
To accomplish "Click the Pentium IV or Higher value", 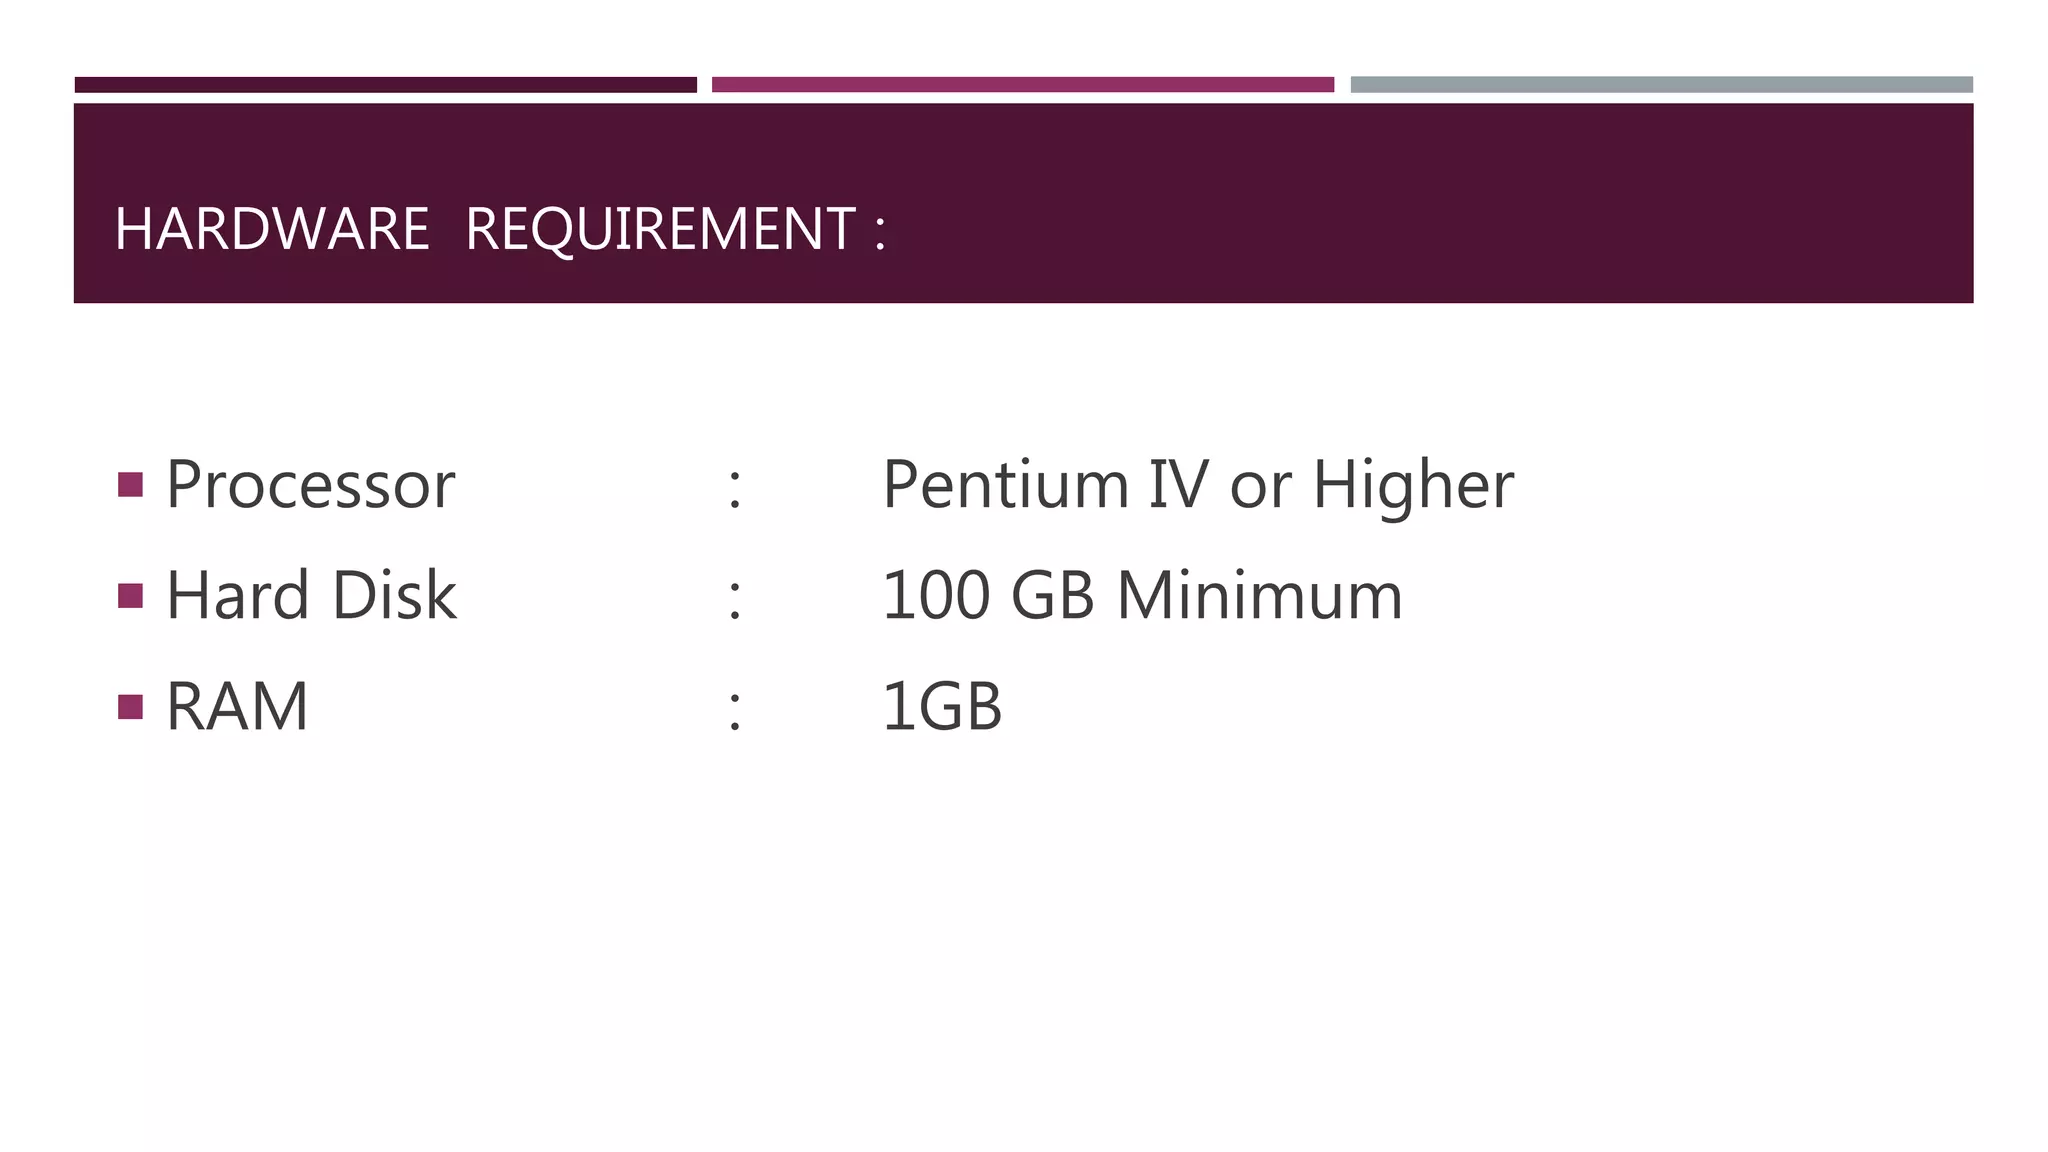I will pyautogui.click(x=1198, y=485).
